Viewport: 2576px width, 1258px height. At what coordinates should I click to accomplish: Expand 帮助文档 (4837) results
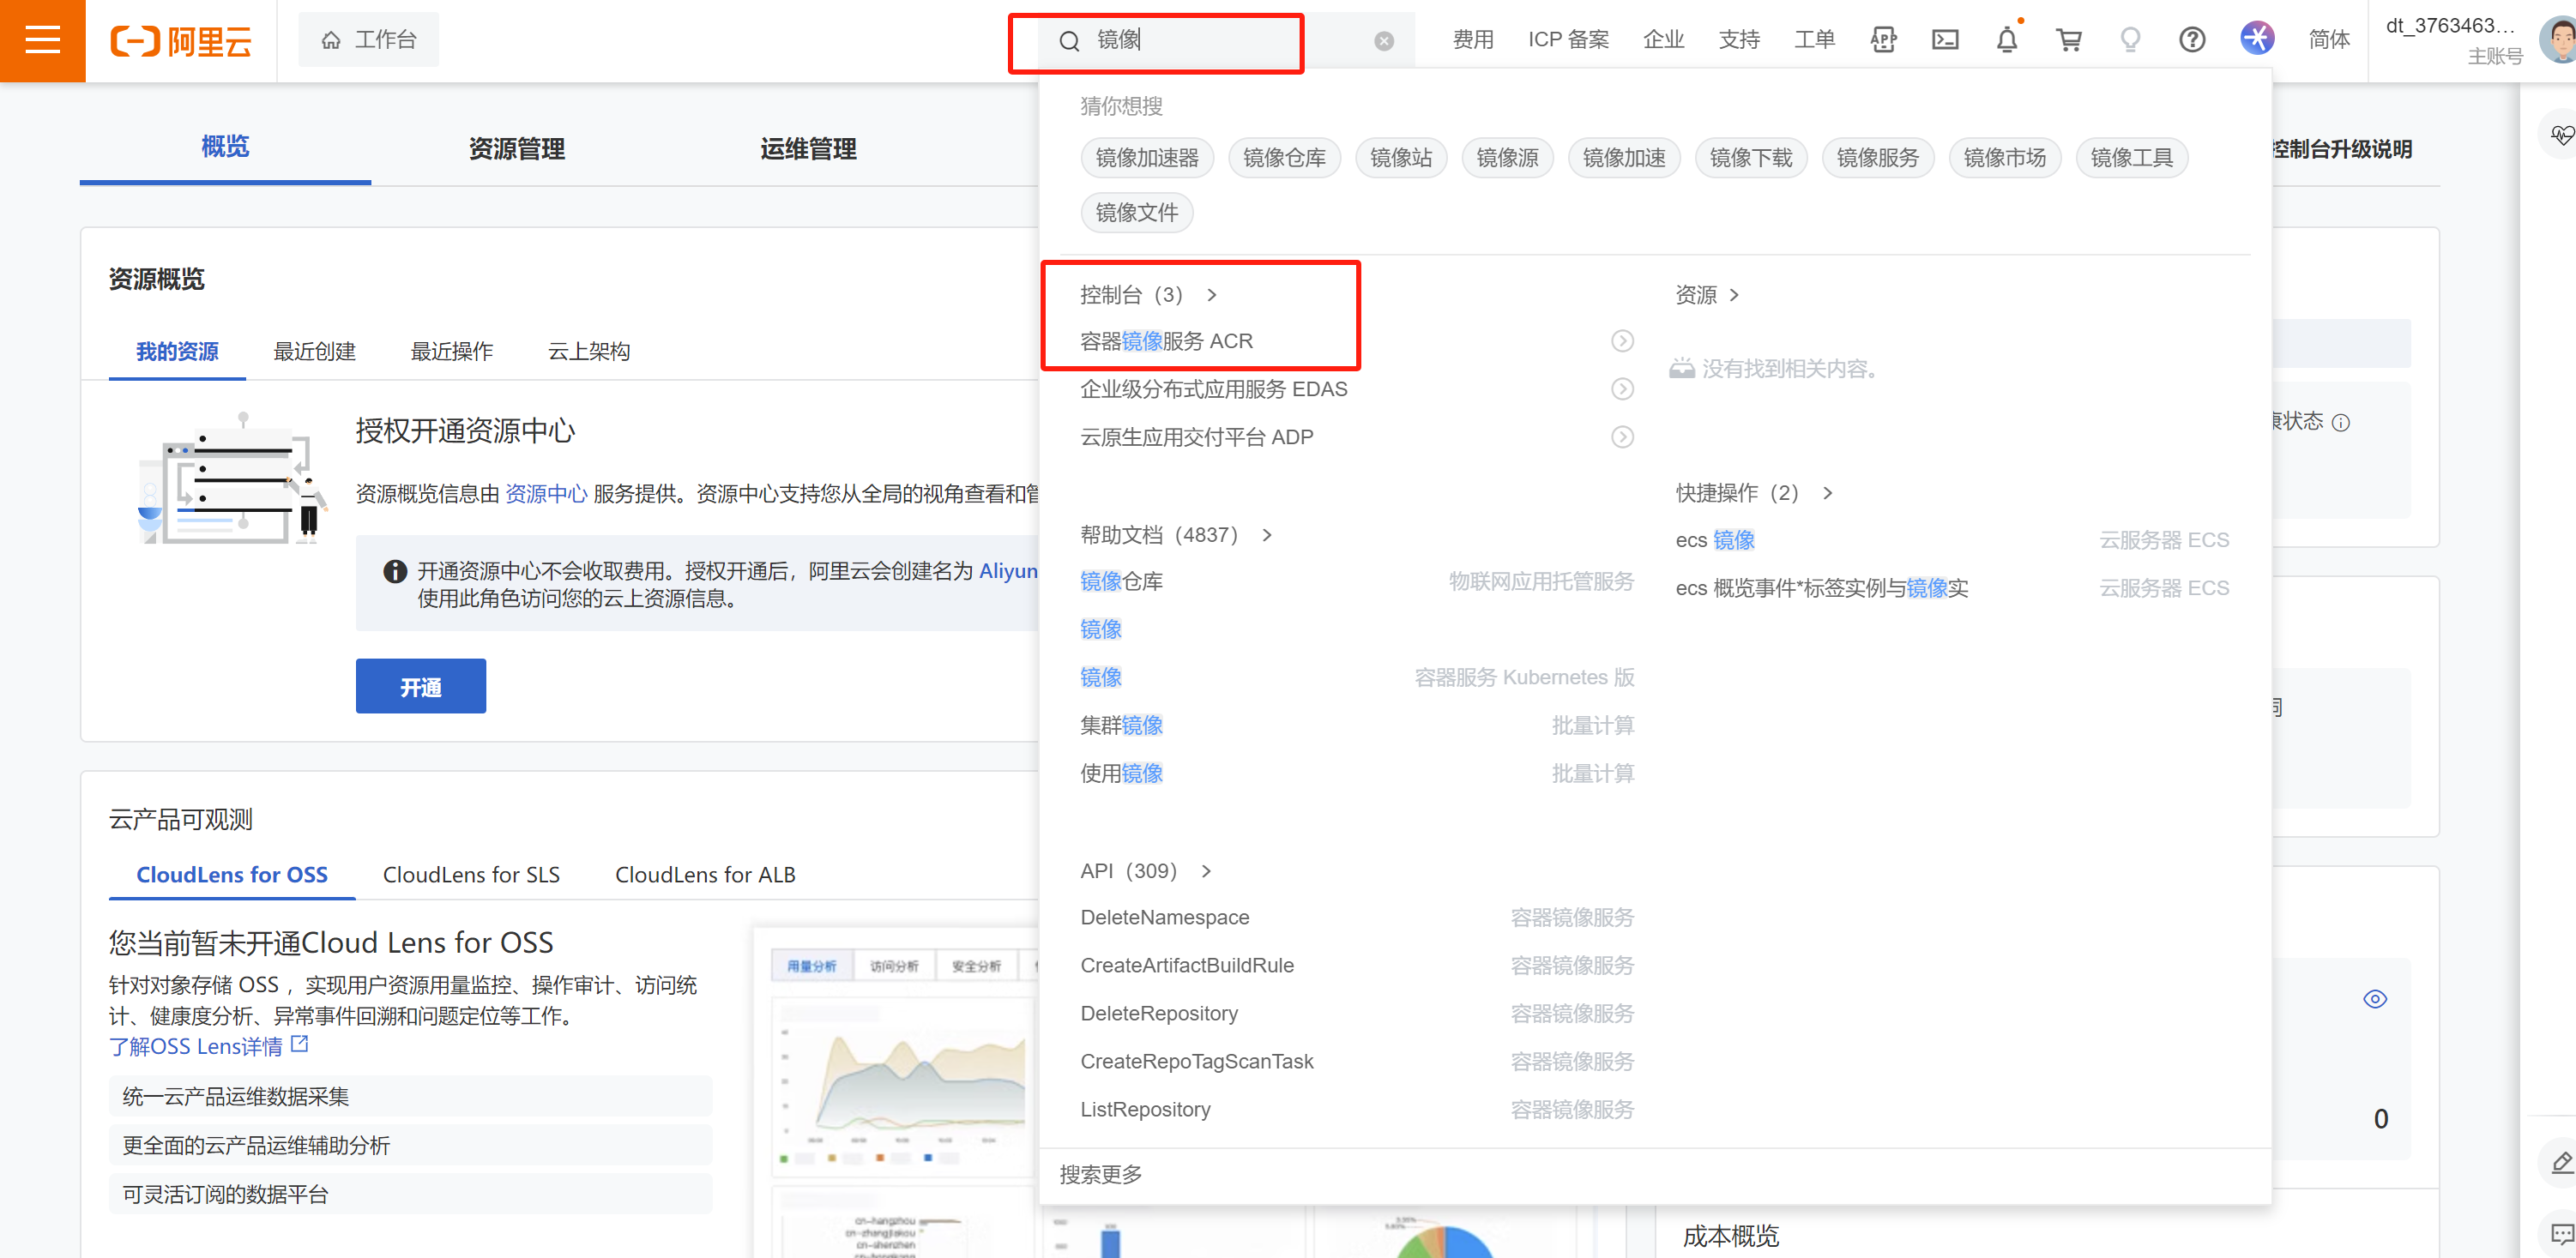tap(1176, 535)
